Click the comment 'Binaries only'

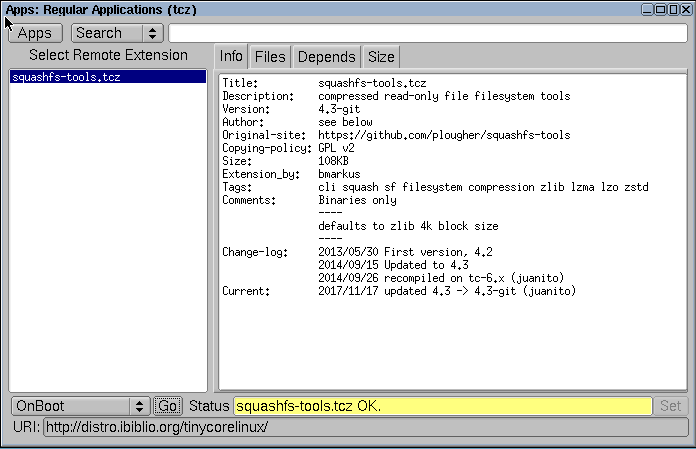click(357, 200)
